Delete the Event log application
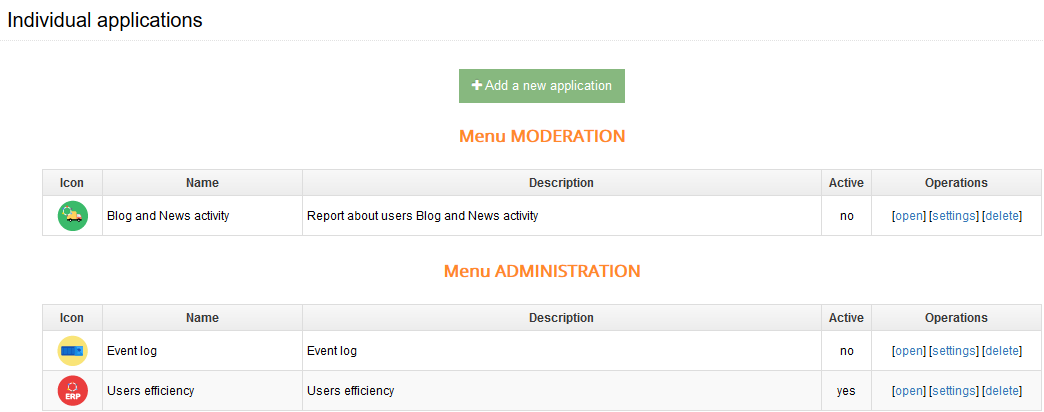Viewport: 1044px width, 412px height. pos(1002,351)
